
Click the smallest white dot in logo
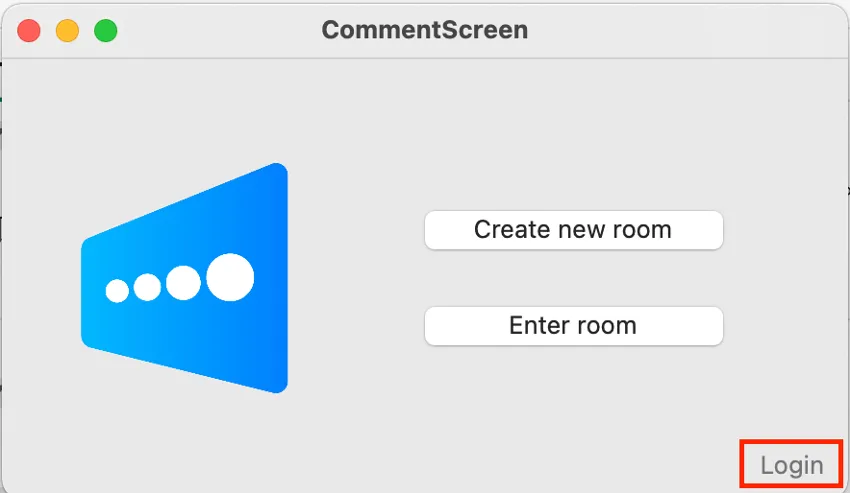pyautogui.click(x=117, y=291)
